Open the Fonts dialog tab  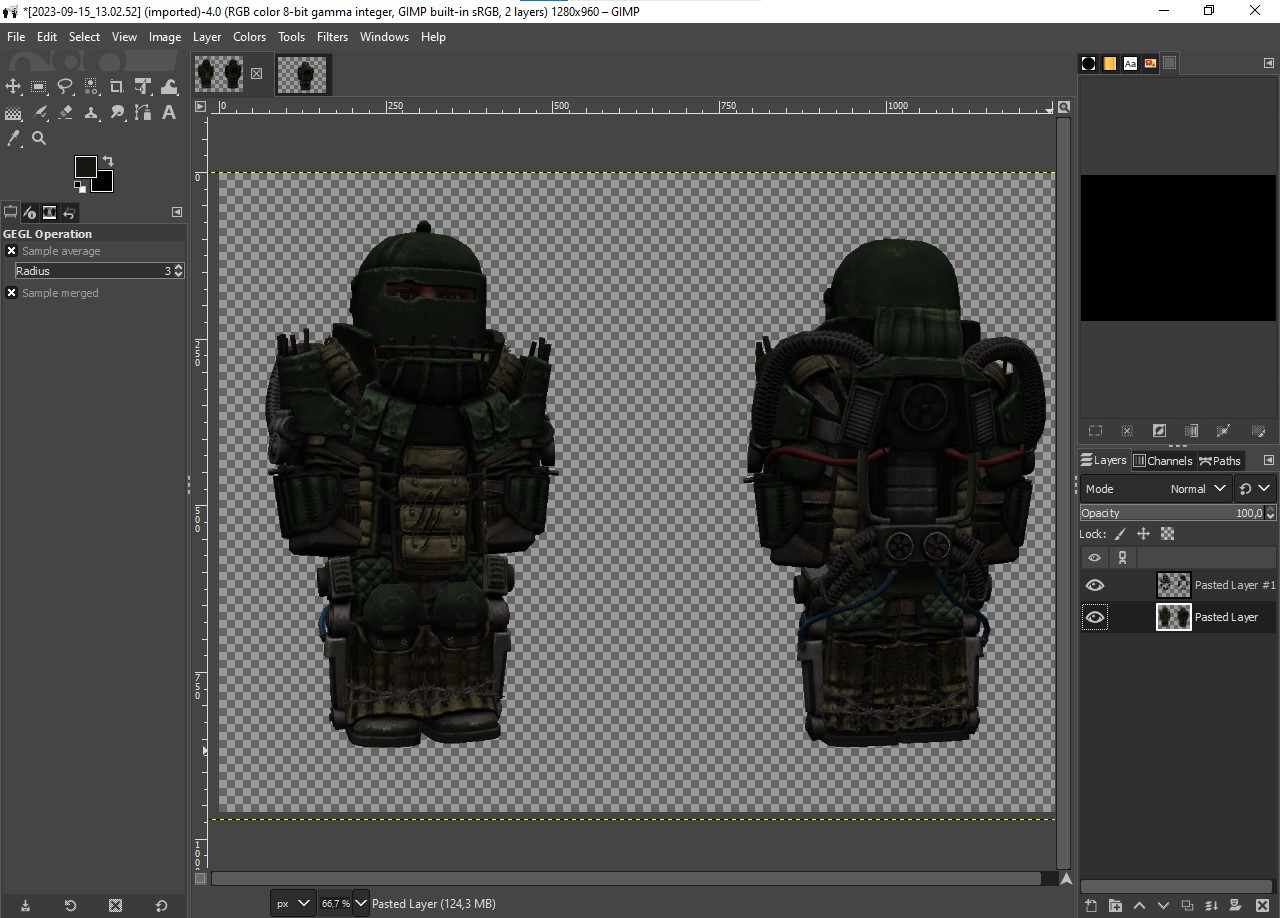click(x=1130, y=63)
